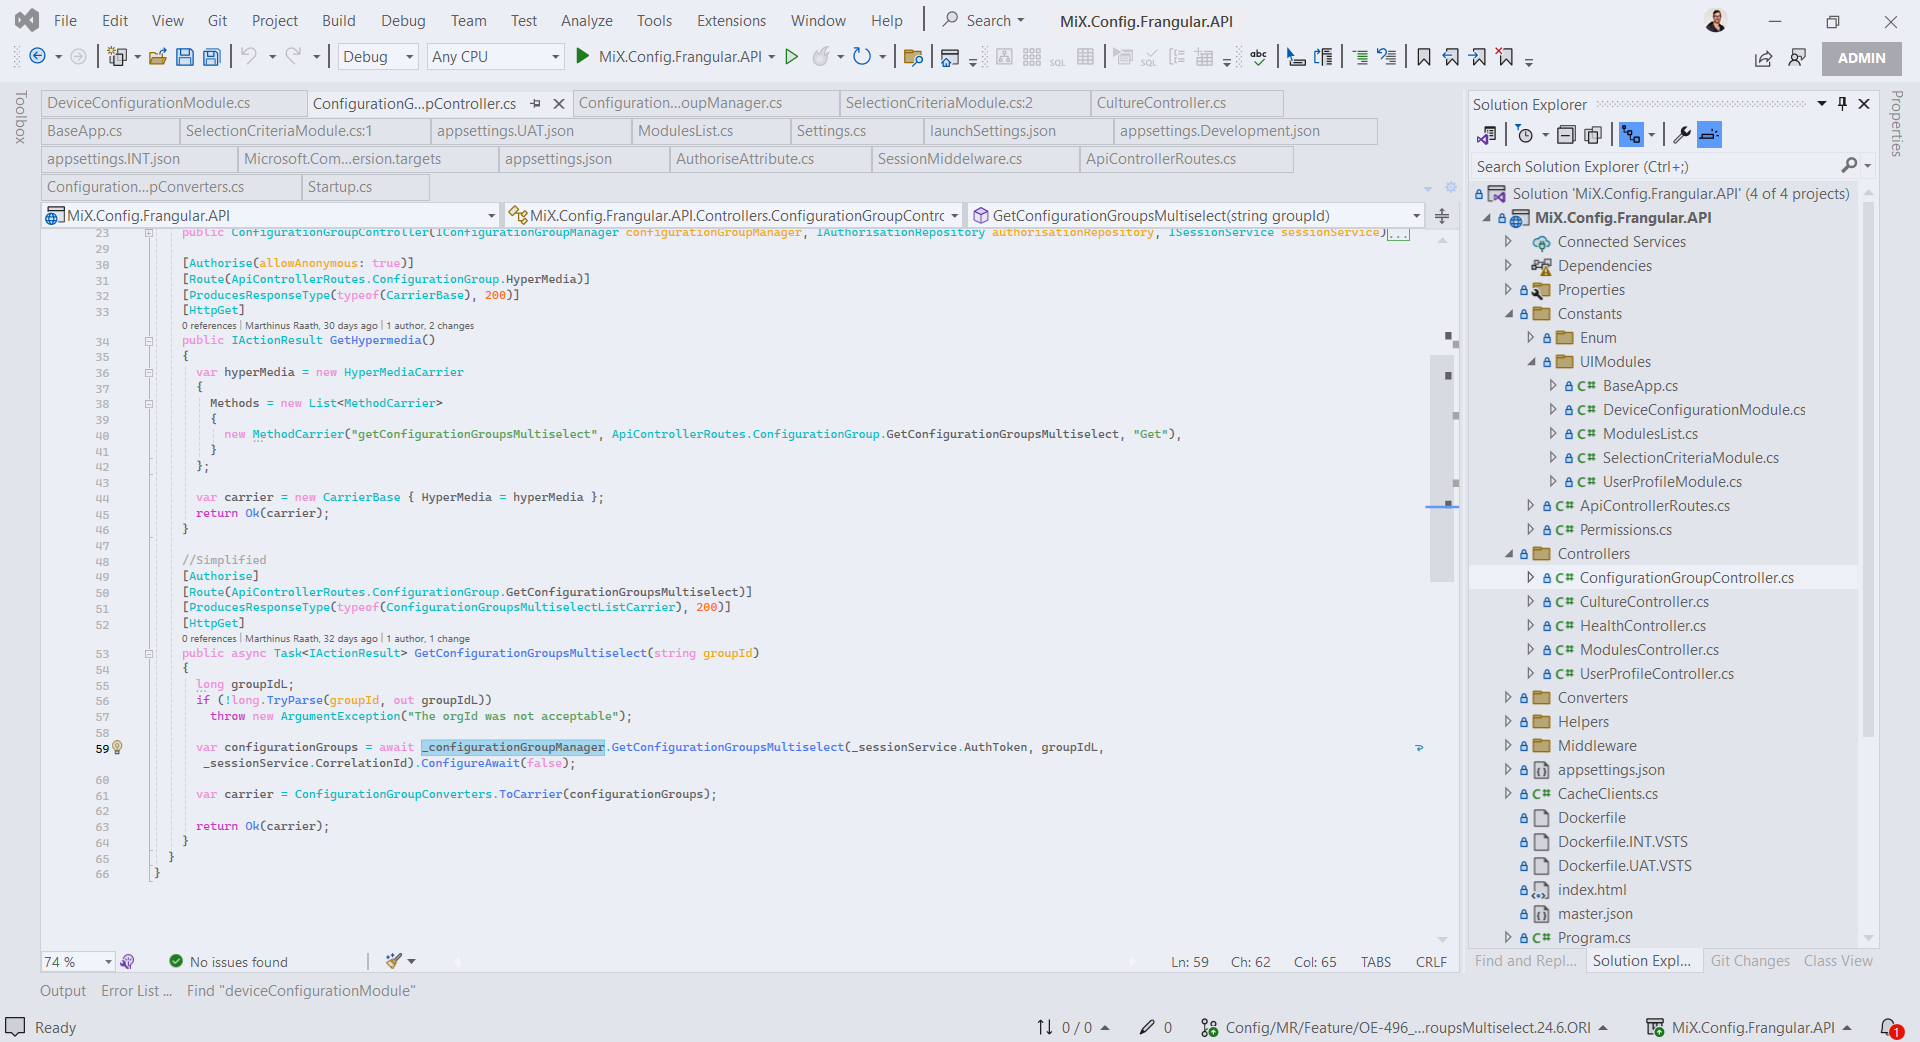The height and width of the screenshot is (1042, 1920).
Task: Click the Find in Files toolbar icon
Action: (x=912, y=57)
